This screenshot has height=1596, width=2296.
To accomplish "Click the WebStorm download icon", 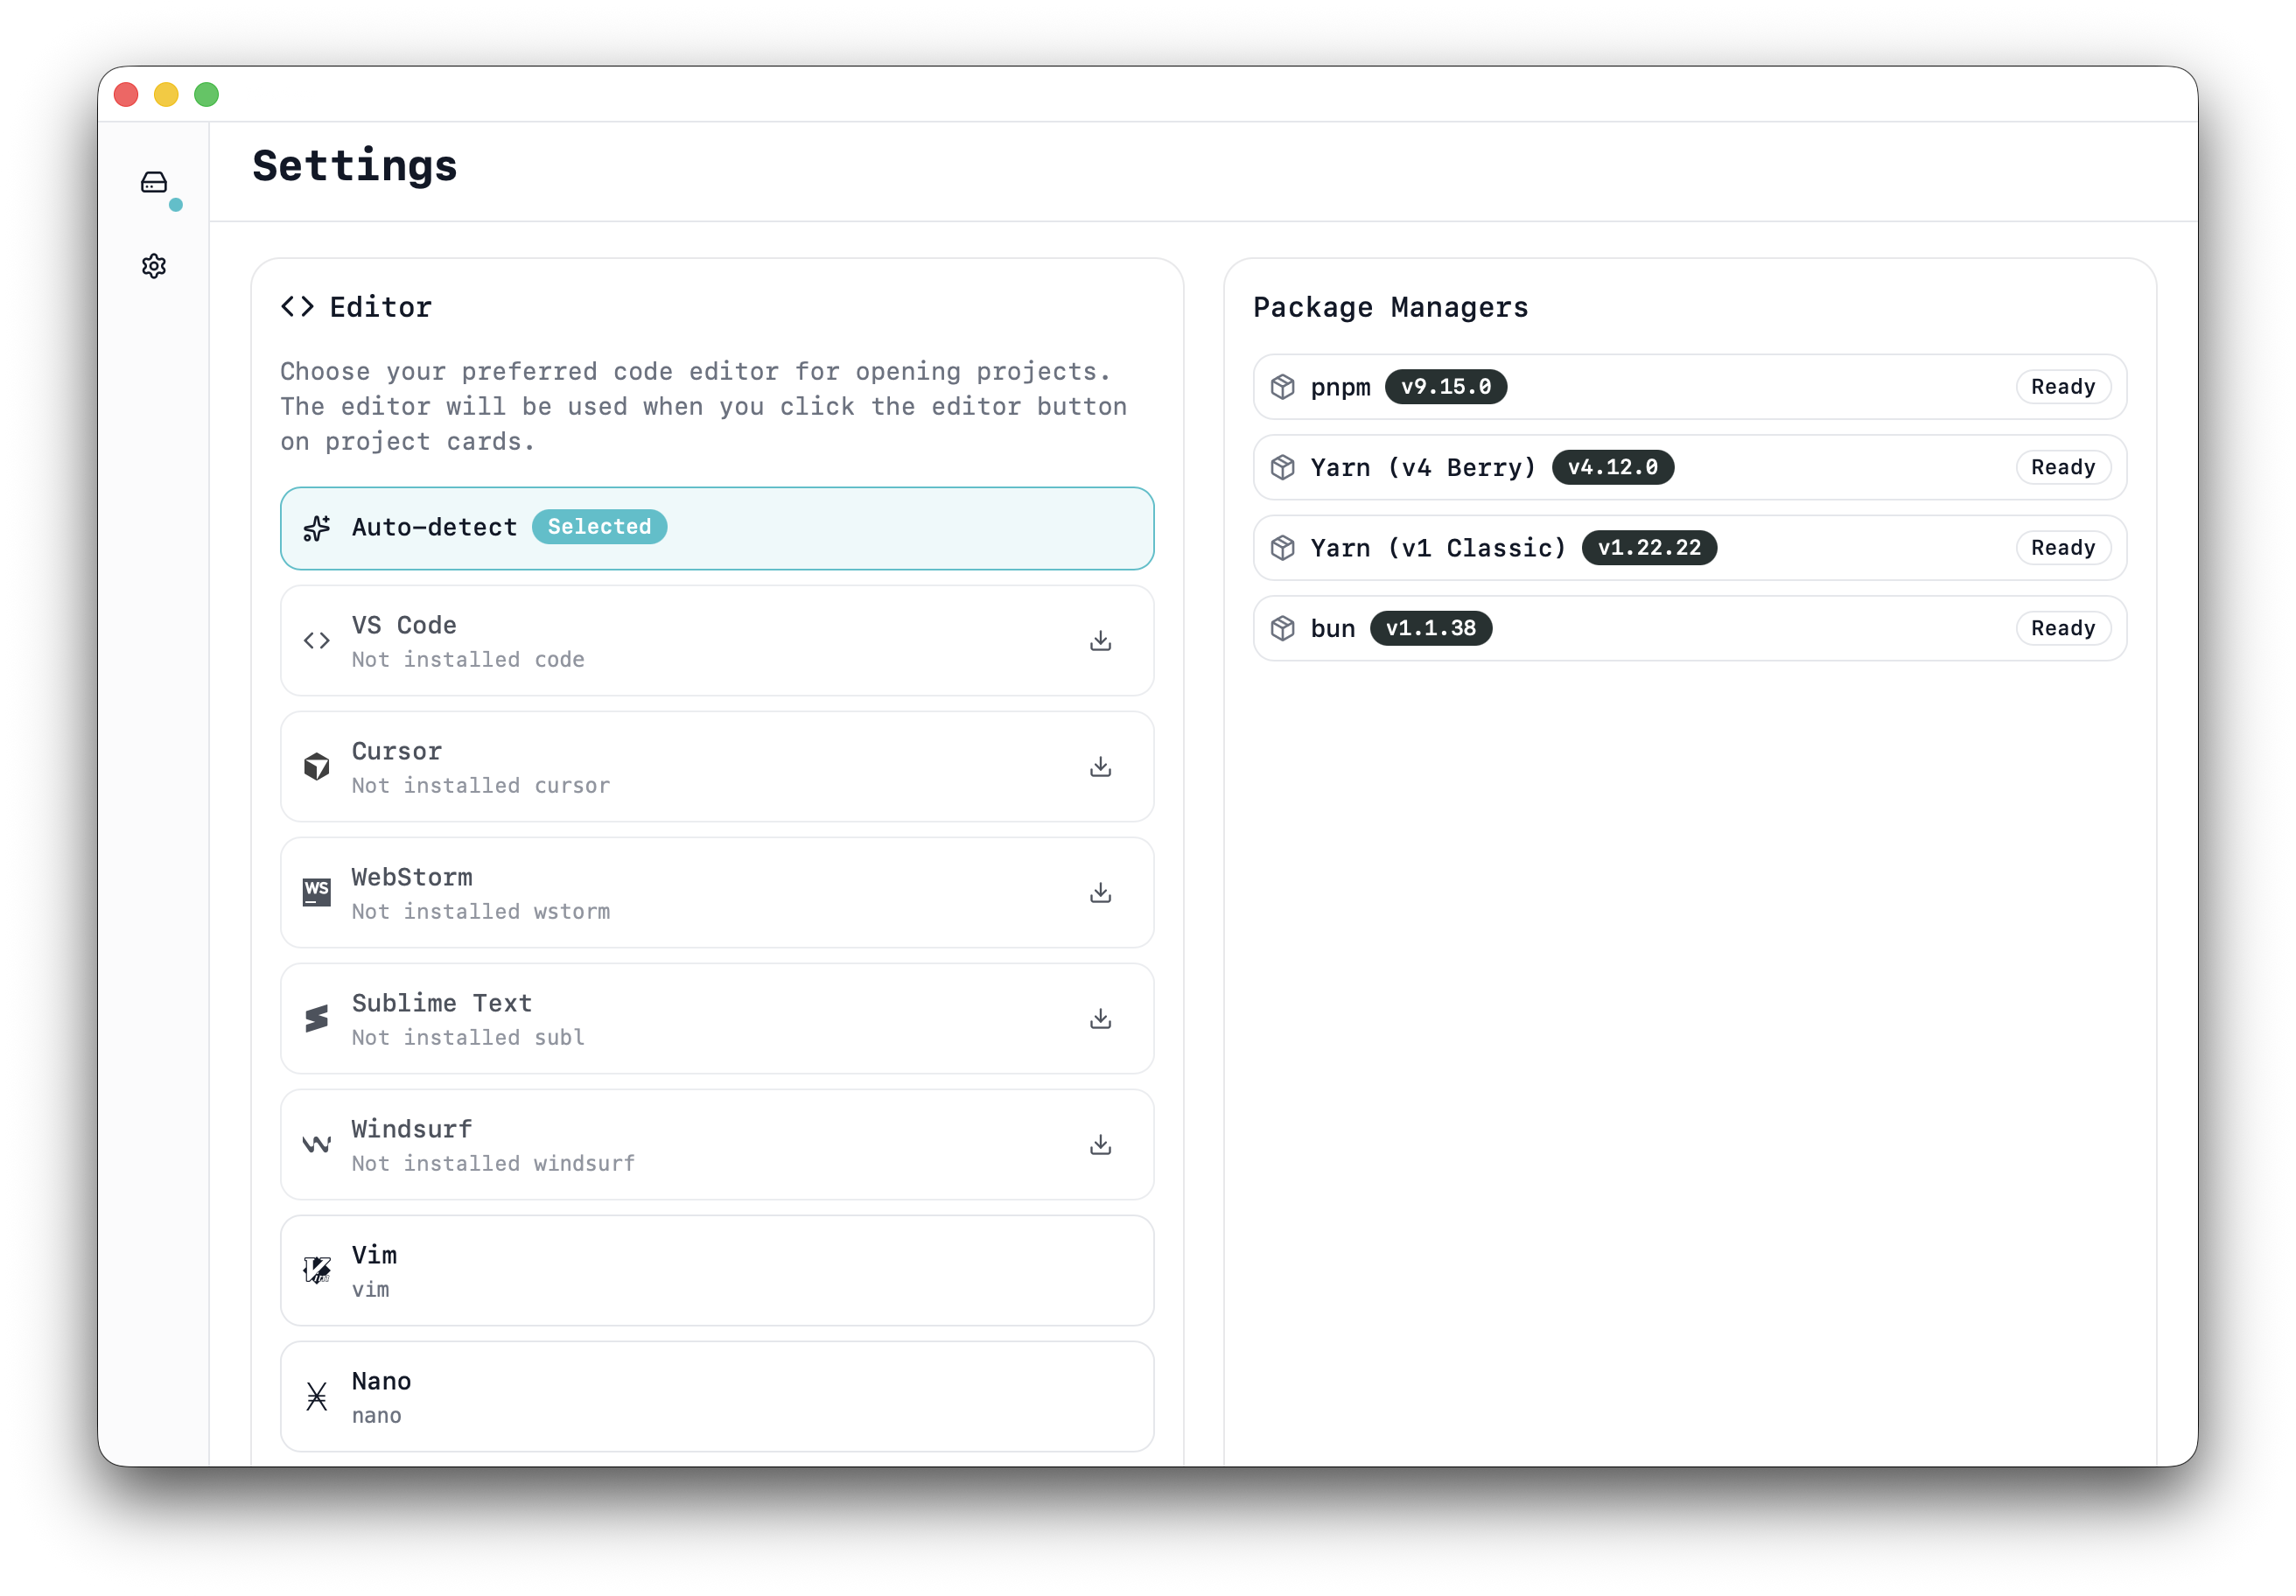I will click(x=1100, y=893).
